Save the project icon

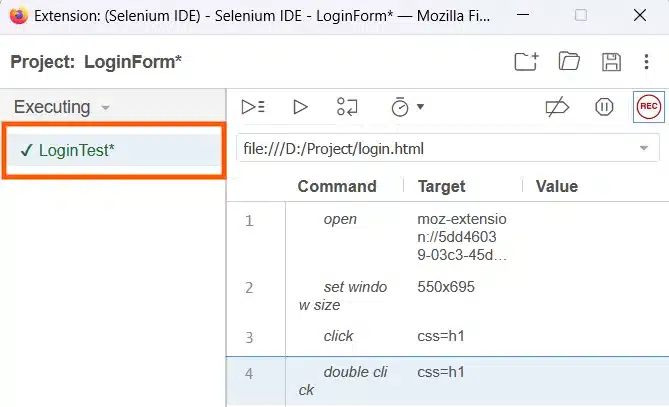[x=611, y=62]
